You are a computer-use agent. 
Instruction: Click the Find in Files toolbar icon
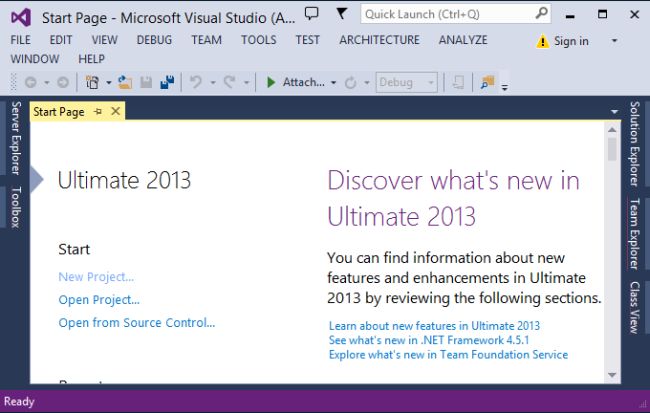click(x=488, y=83)
